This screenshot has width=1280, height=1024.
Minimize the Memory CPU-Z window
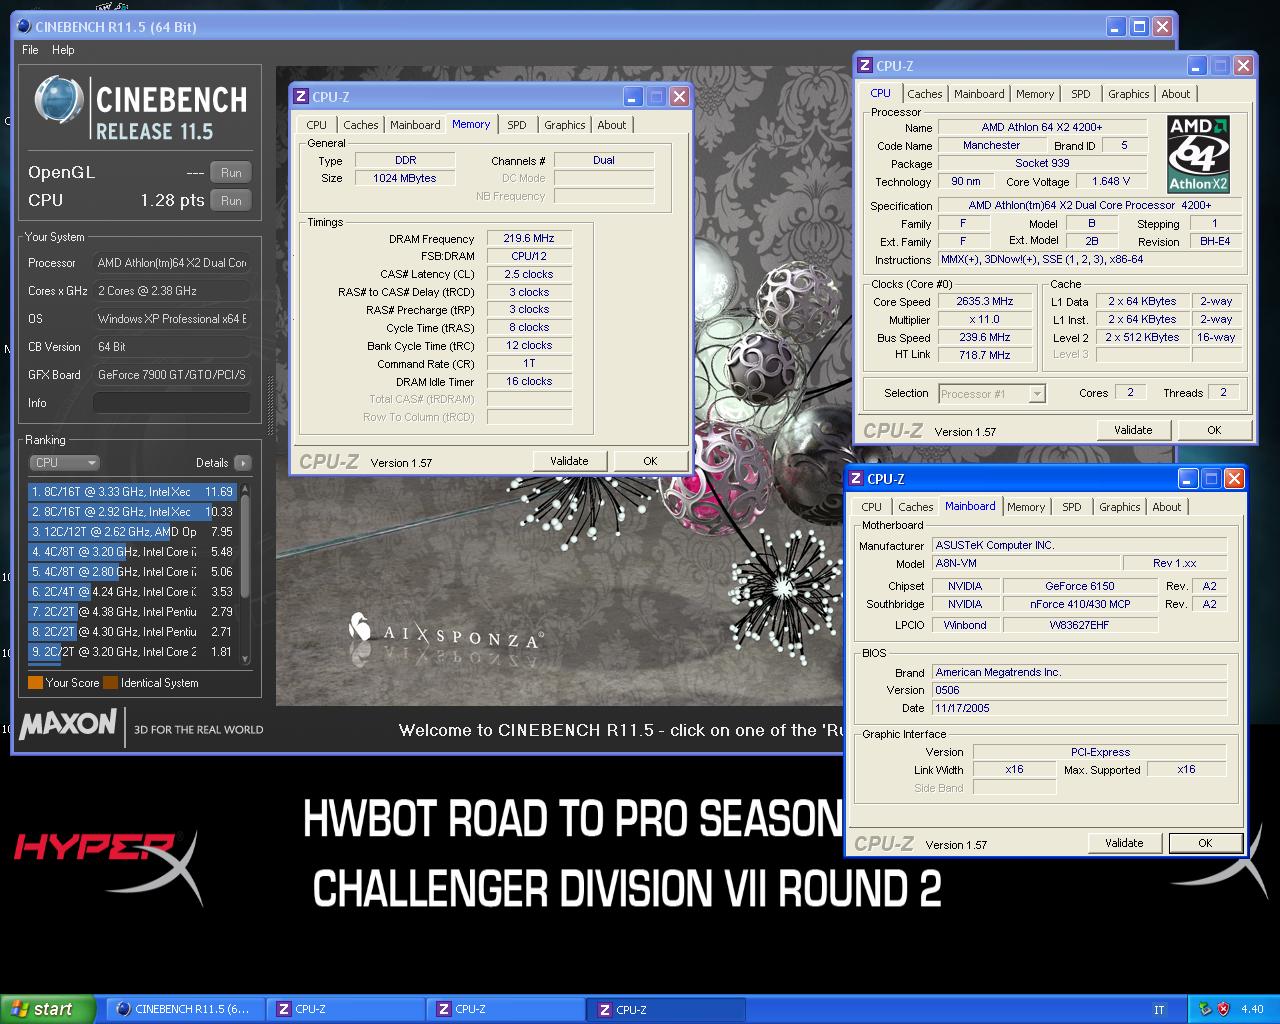(633, 97)
